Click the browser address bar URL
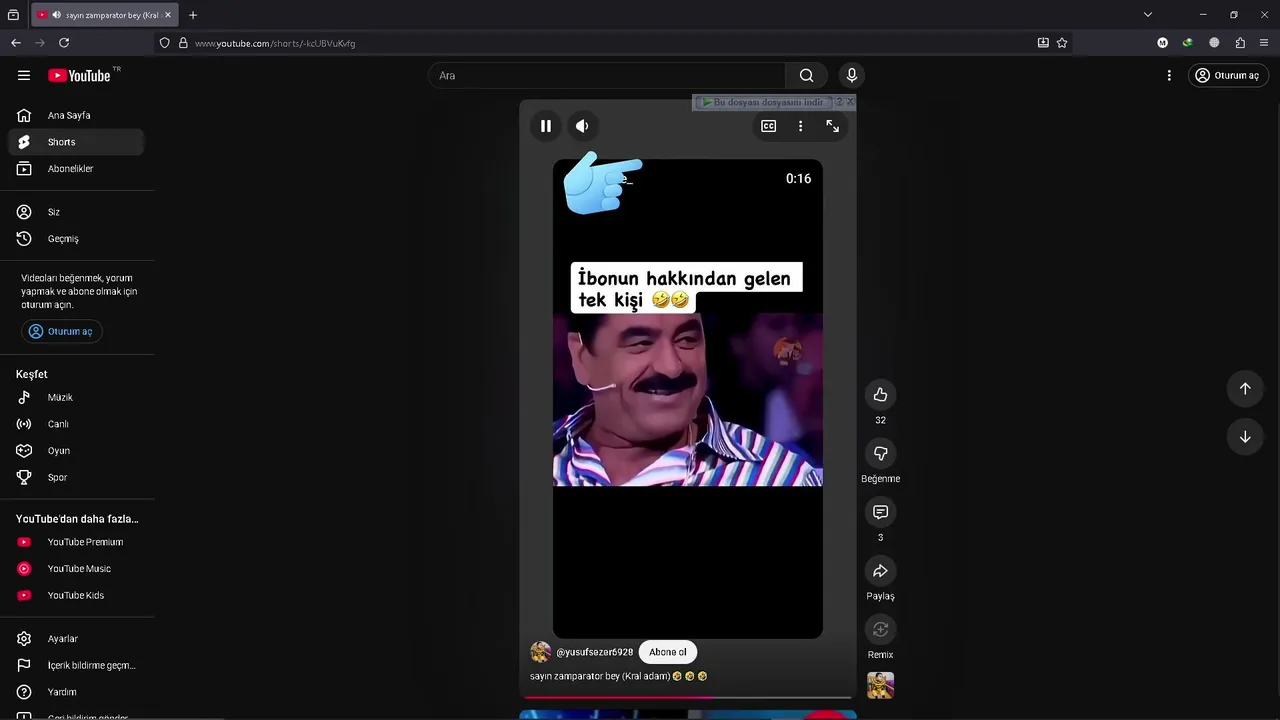Image resolution: width=1280 pixels, height=720 pixels. (x=275, y=43)
